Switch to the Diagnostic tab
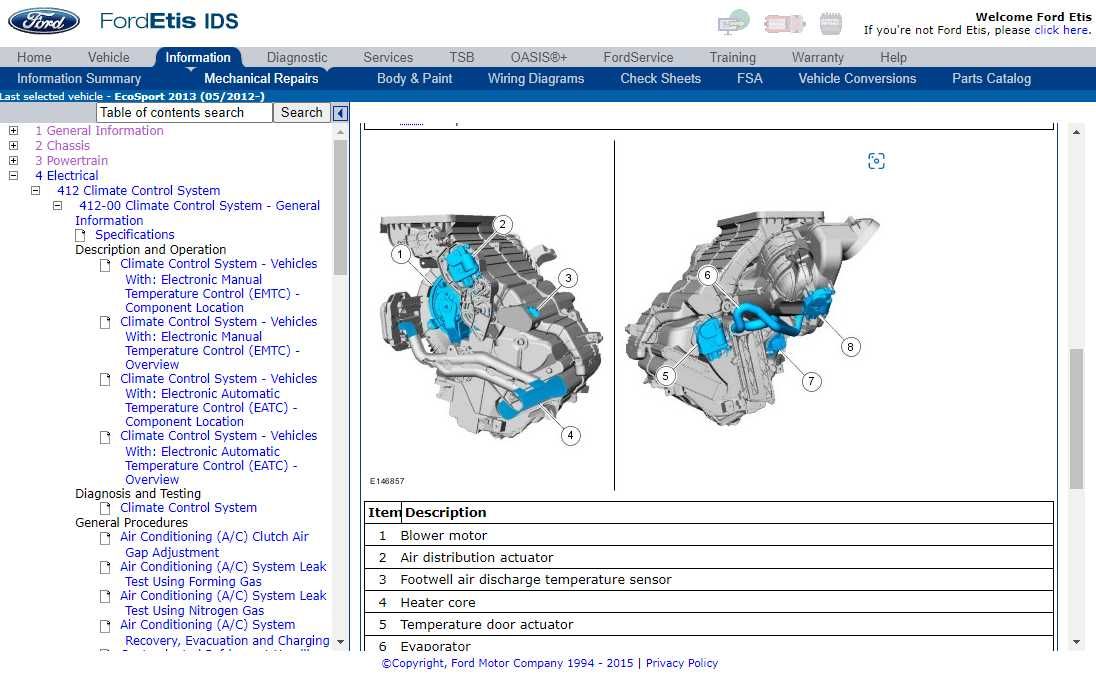1096x692 pixels. tap(297, 57)
